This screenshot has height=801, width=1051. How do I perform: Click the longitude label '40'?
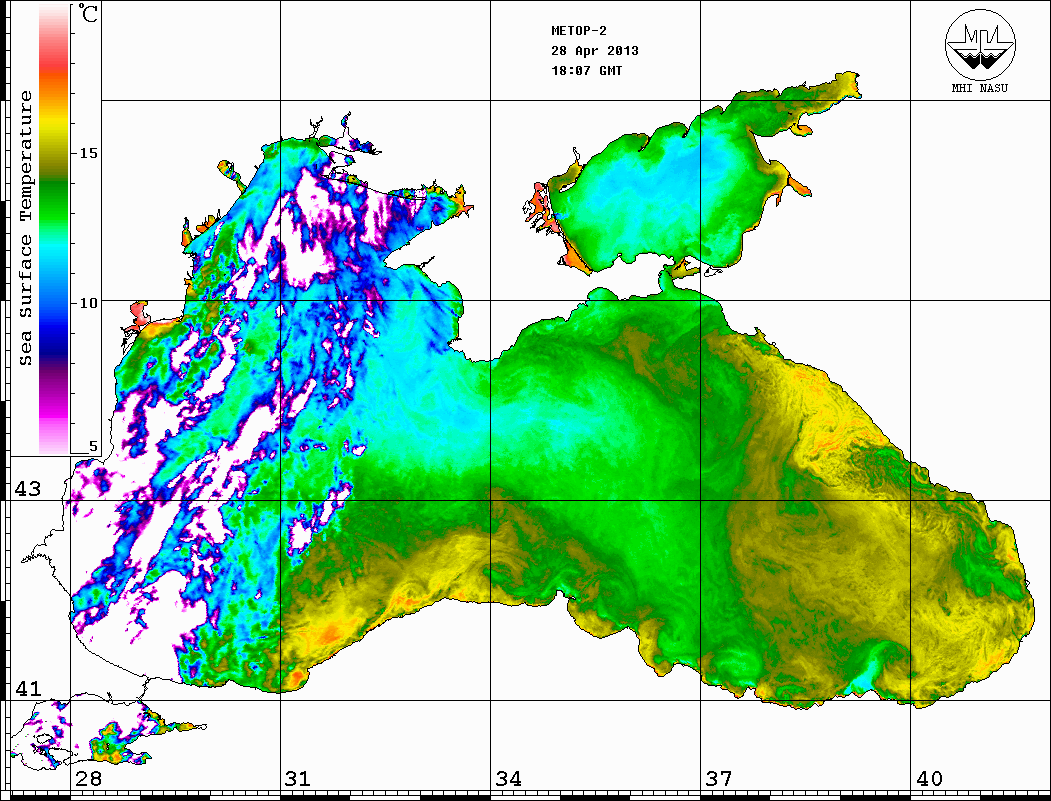point(929,778)
